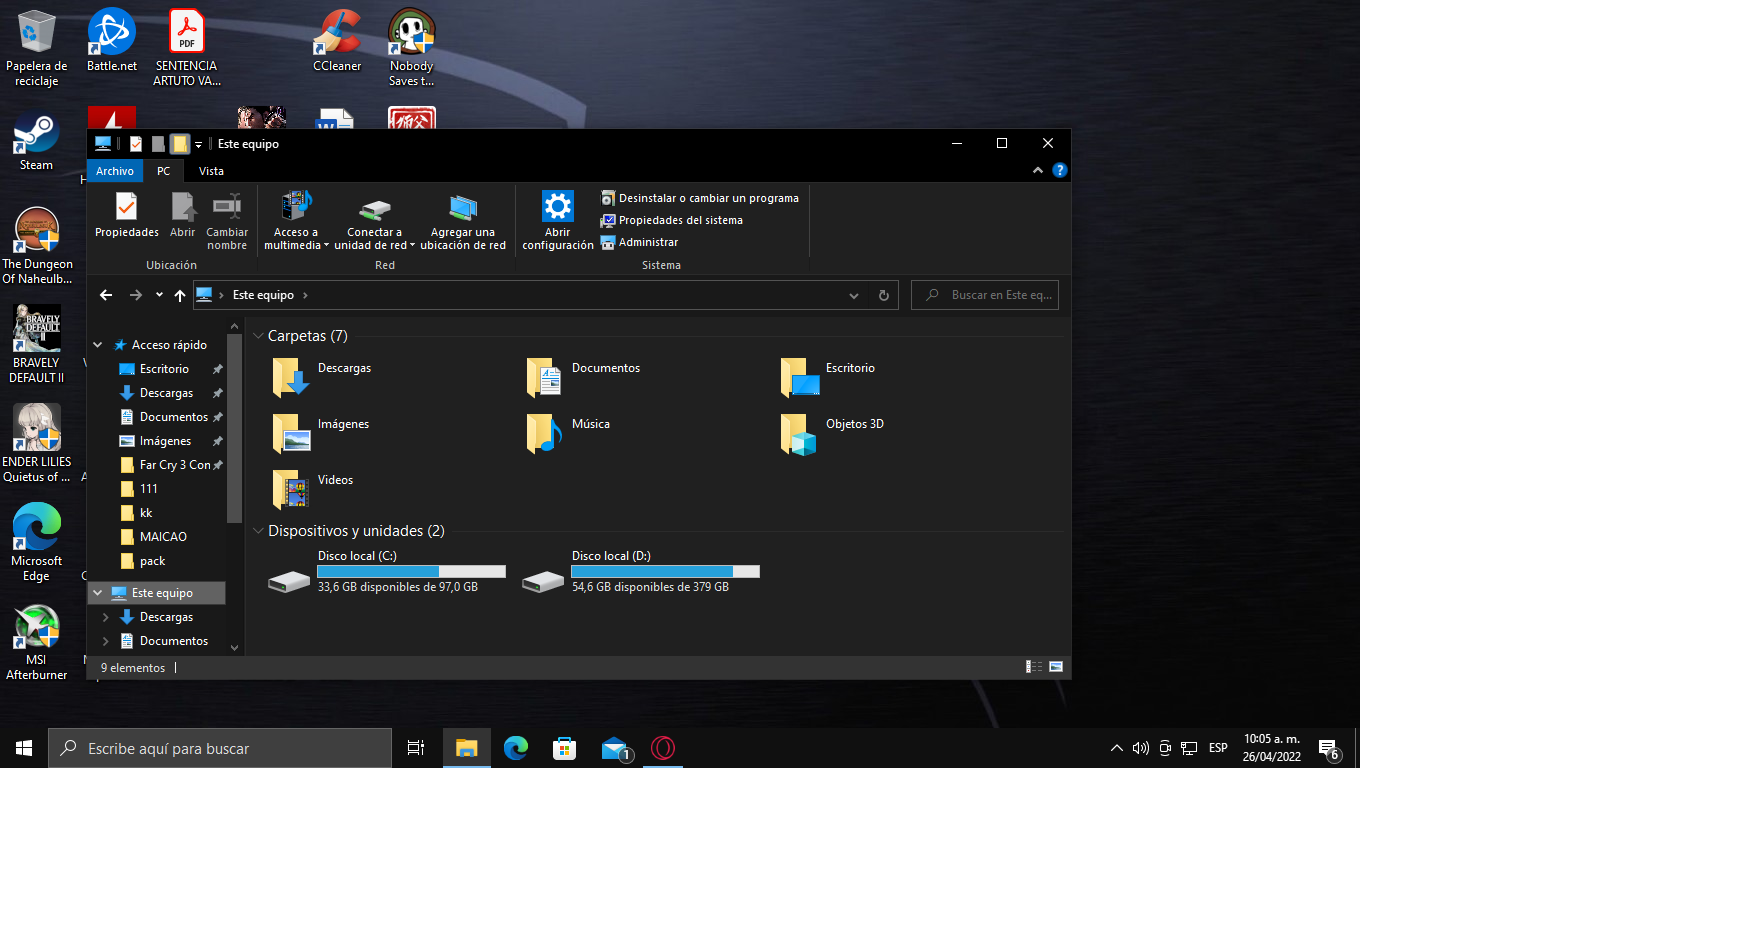Click the quick access New folder icon

click(179, 144)
